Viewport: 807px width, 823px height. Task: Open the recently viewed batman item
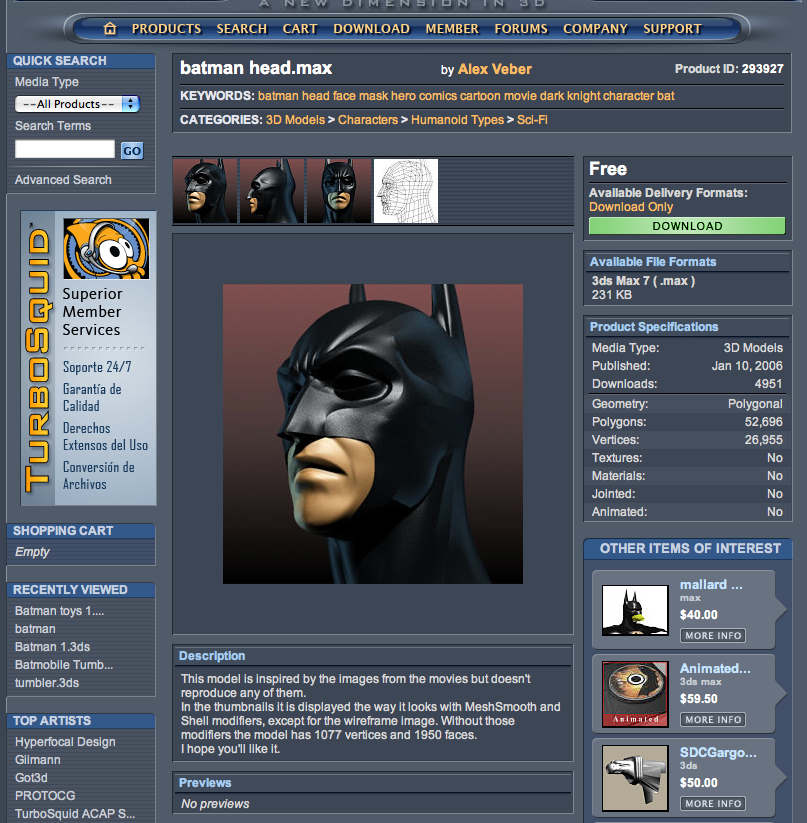tap(35, 629)
